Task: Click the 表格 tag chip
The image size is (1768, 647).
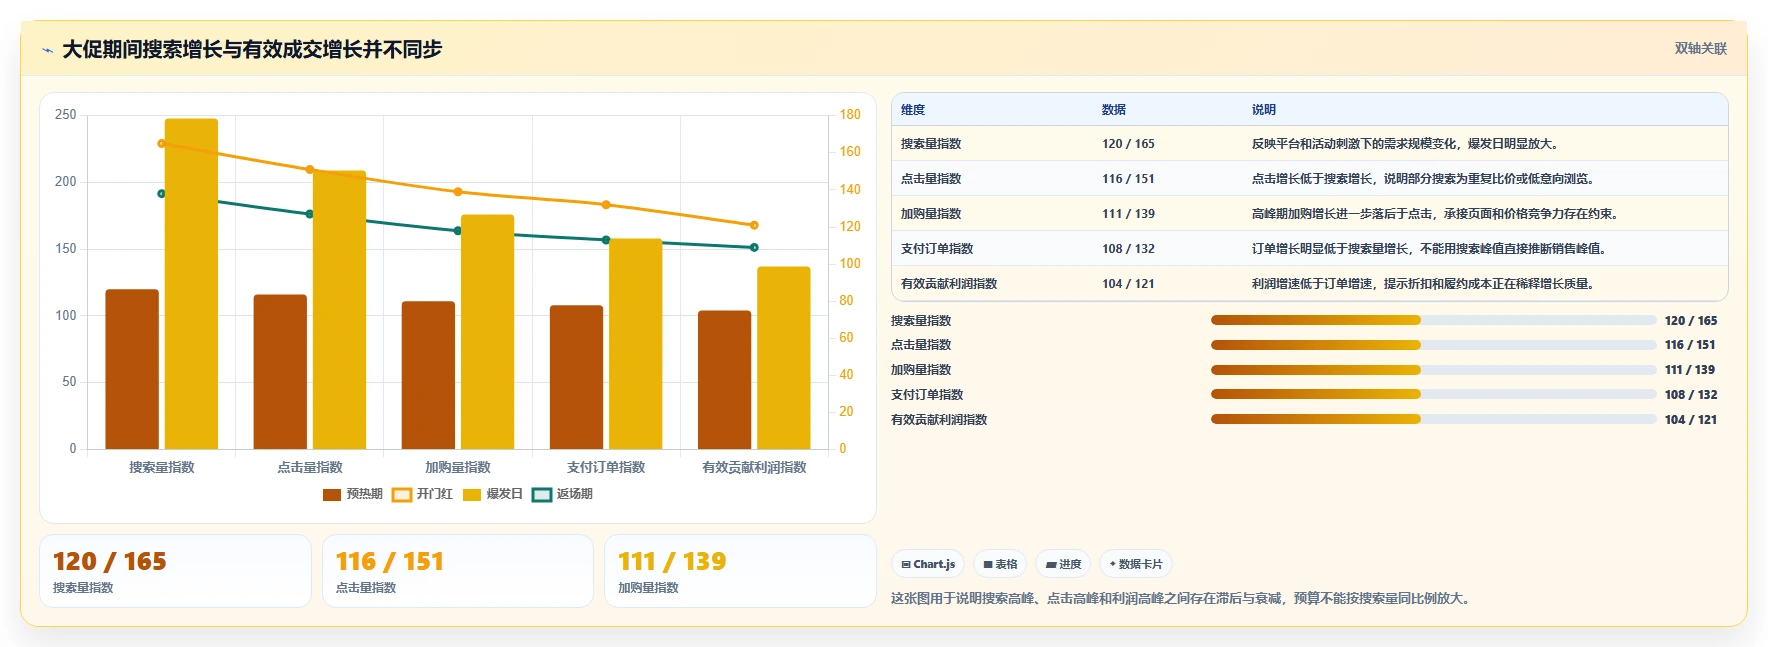Action: coord(1000,564)
